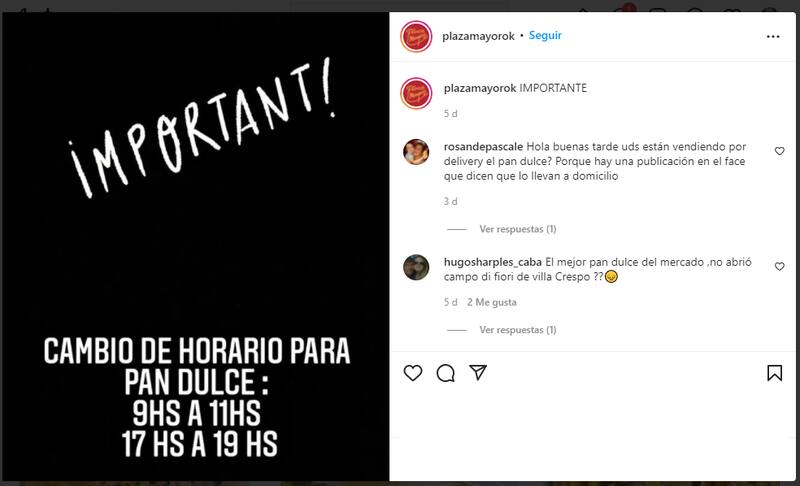800x486 pixels.
Task: View the 2 Me gusta likes list
Action: coord(491,302)
